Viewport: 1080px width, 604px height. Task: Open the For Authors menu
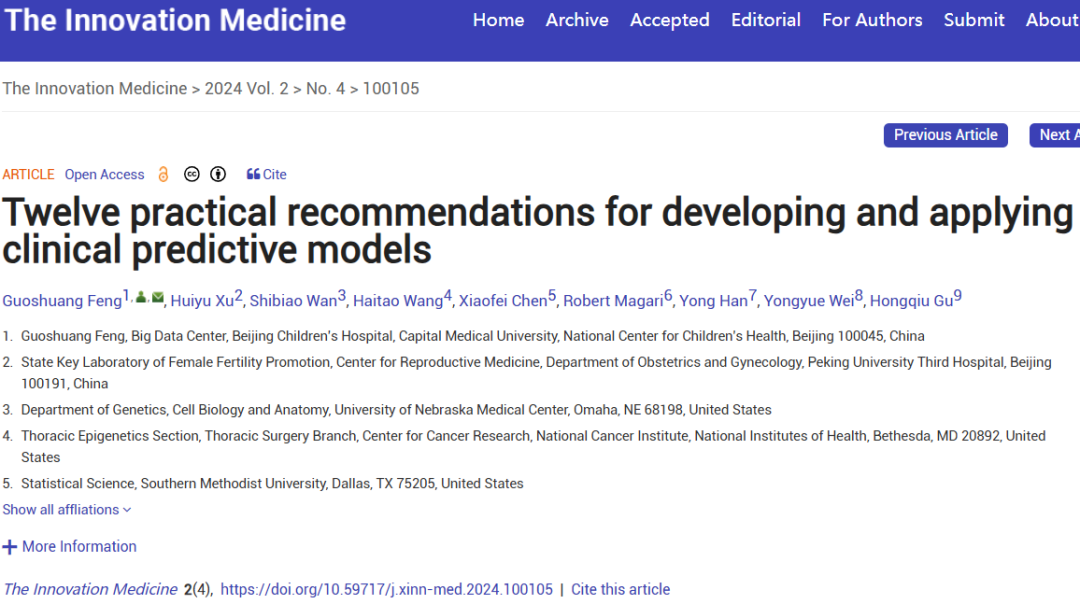click(872, 20)
